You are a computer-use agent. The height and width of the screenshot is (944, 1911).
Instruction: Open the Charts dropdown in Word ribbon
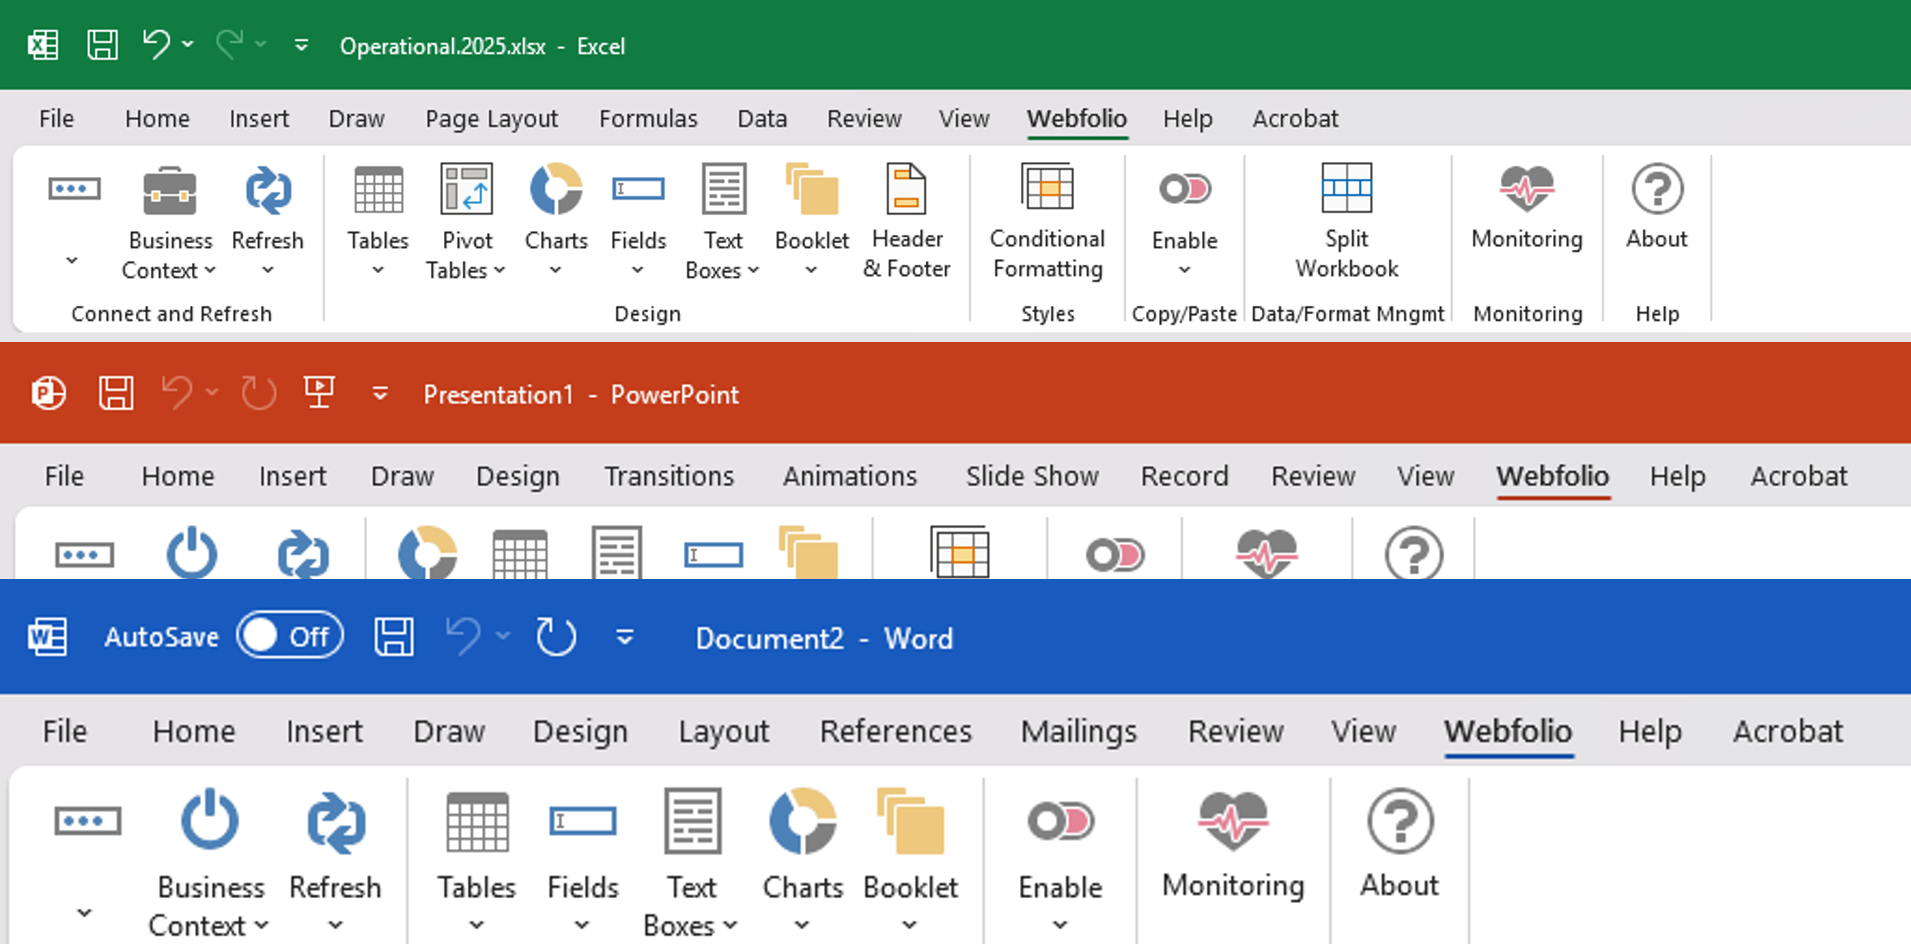[x=802, y=925]
